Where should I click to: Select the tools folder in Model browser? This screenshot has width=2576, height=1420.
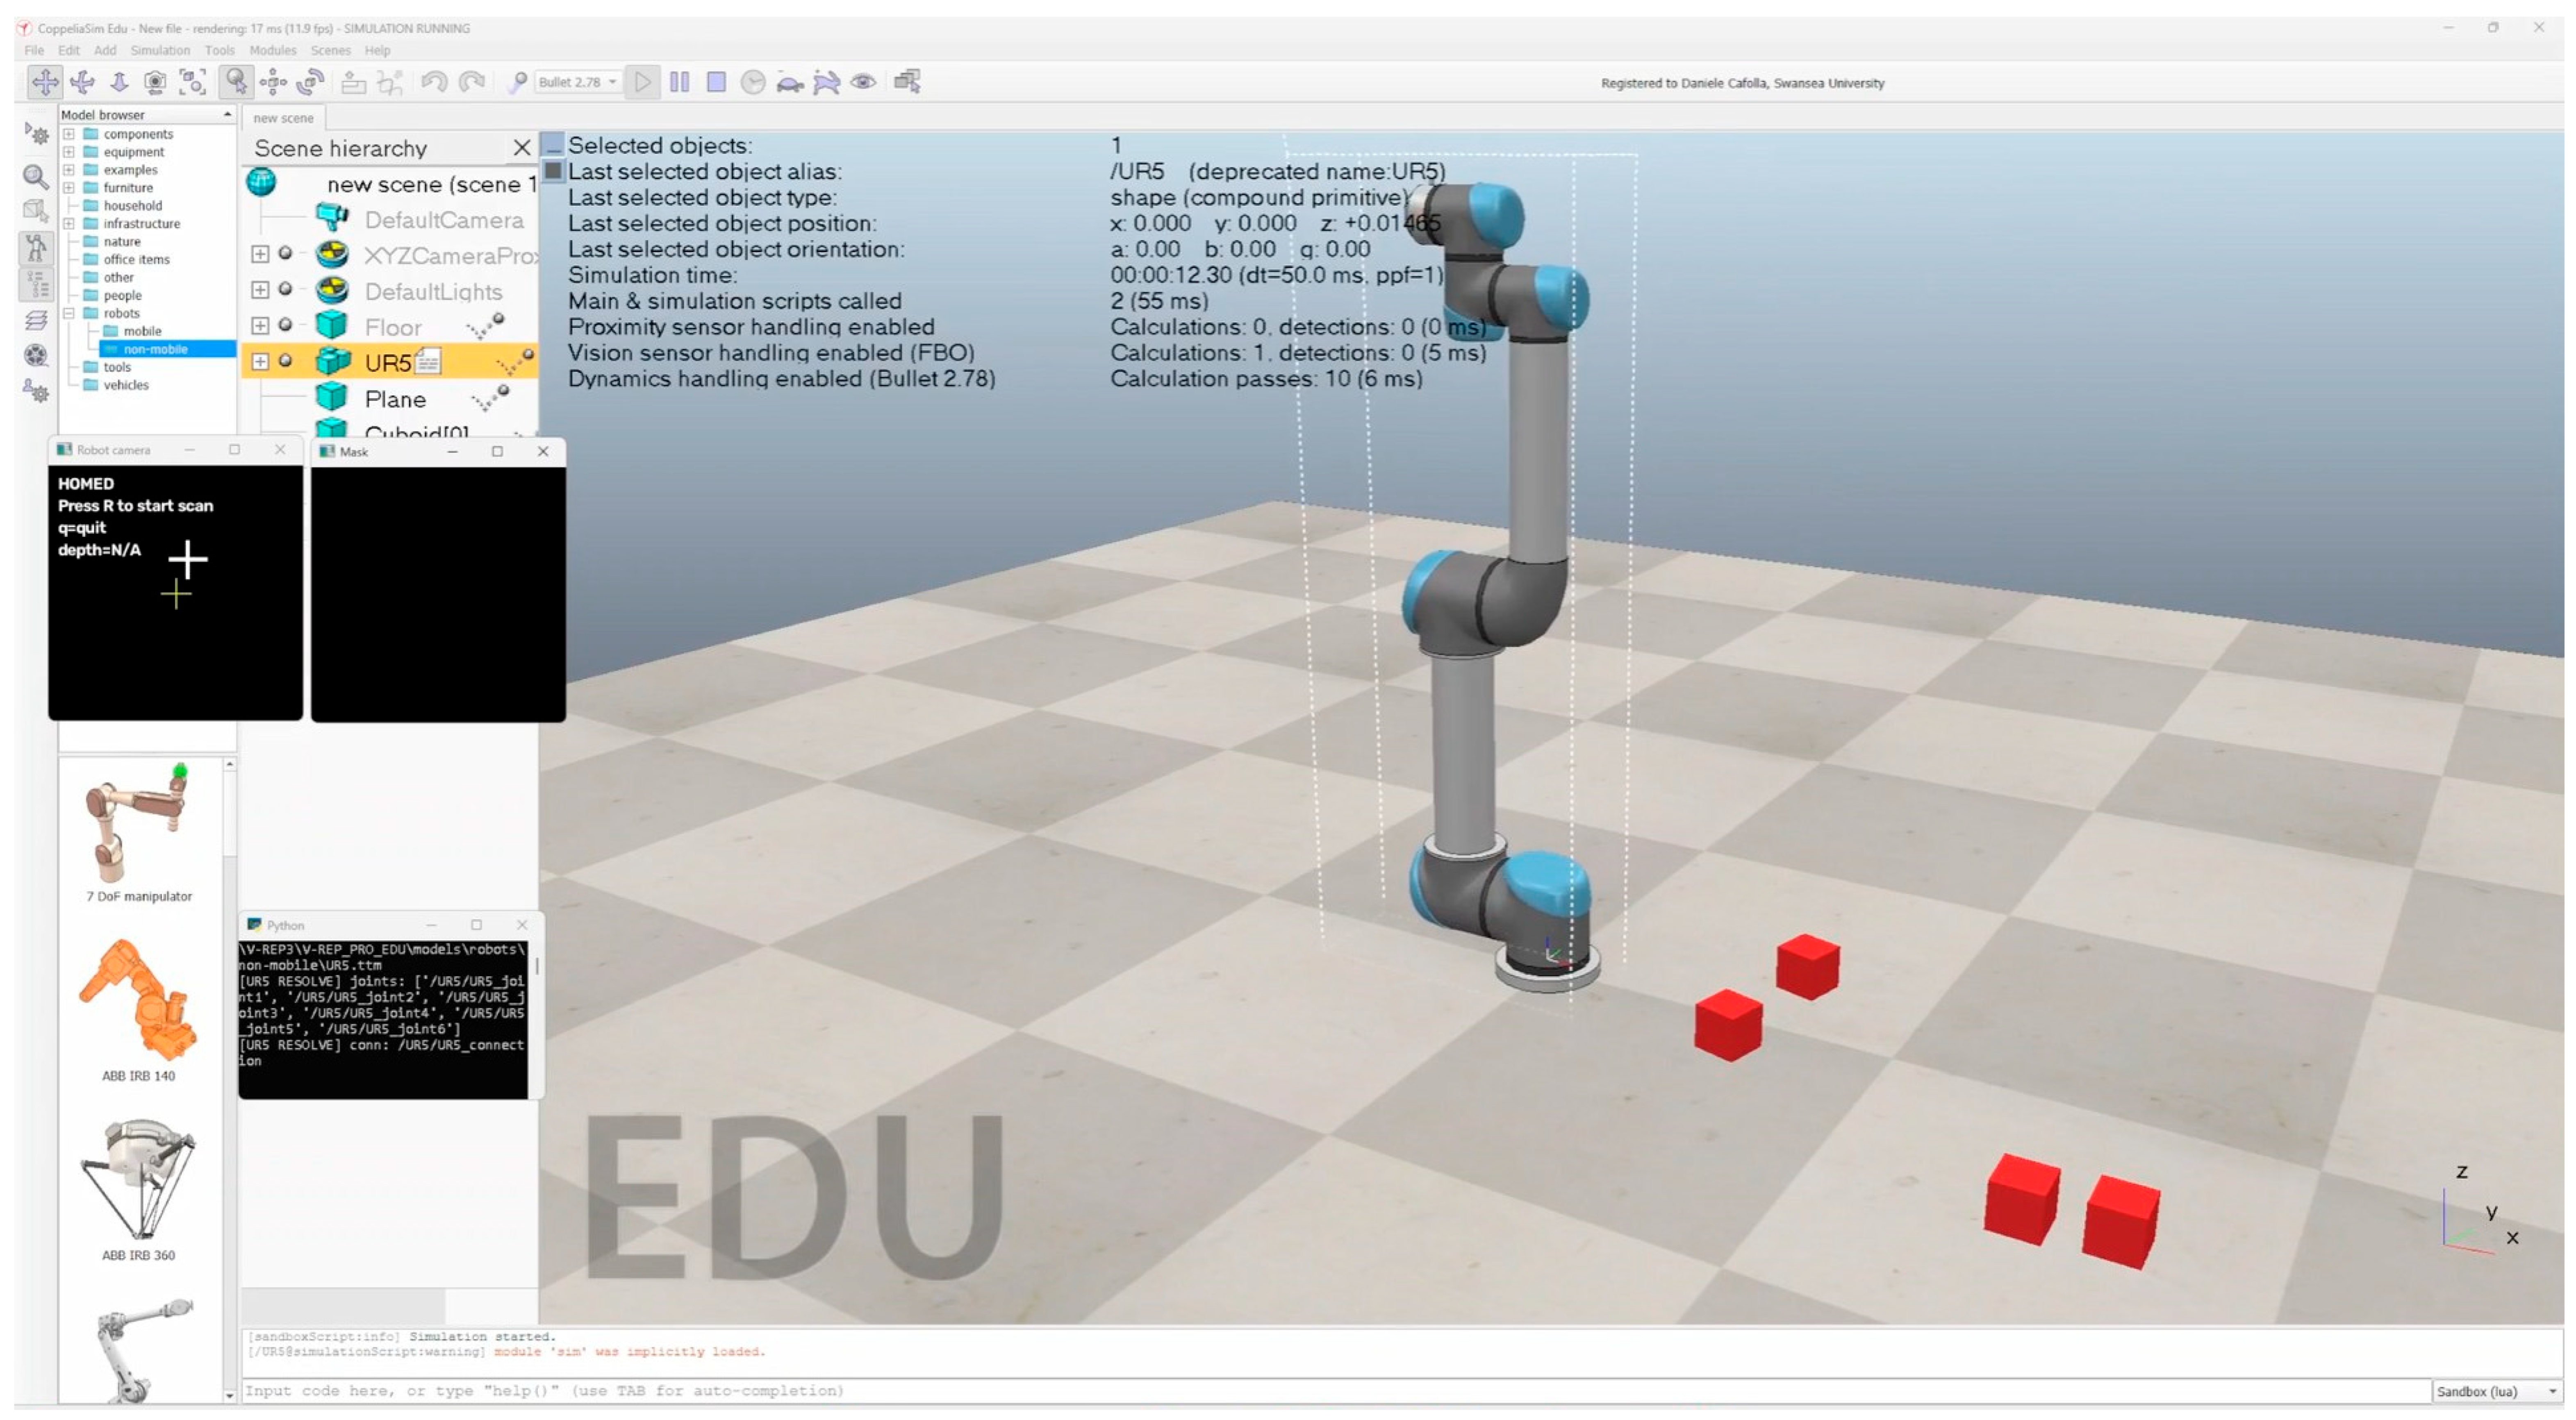tap(117, 367)
